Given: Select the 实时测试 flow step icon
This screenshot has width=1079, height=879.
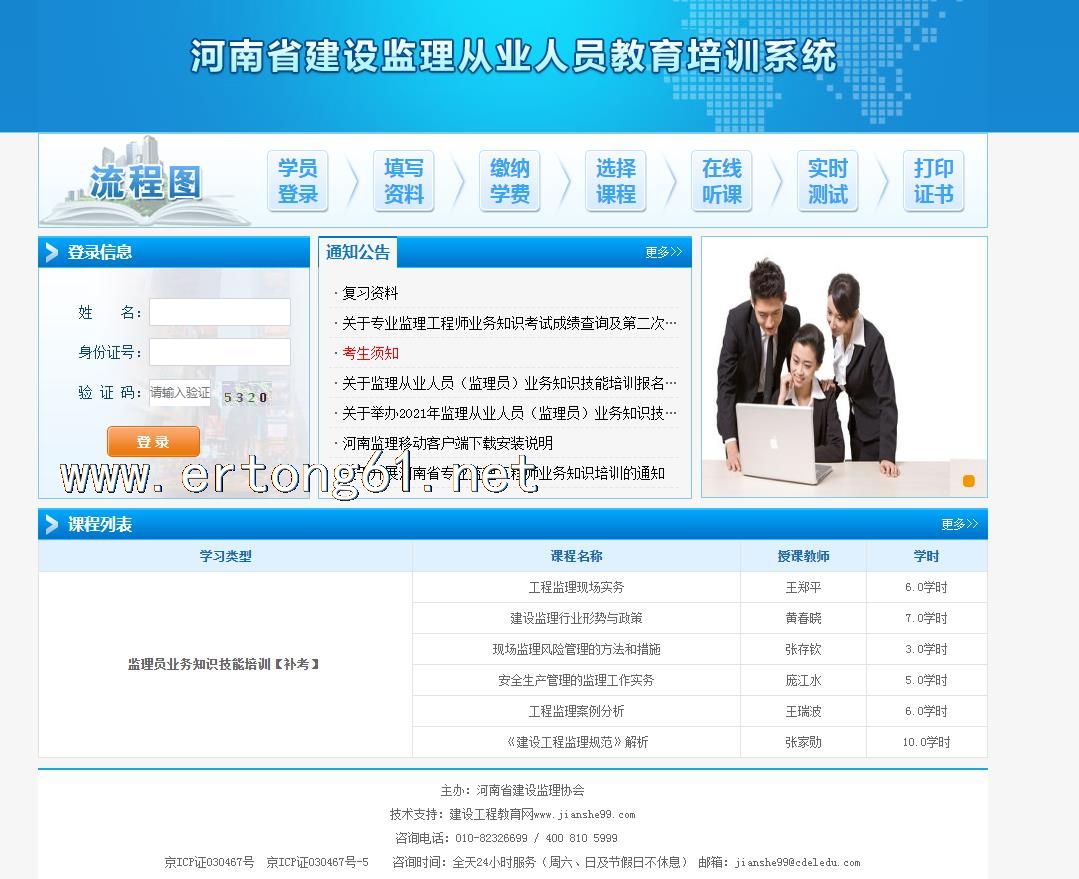Looking at the screenshot, I should coord(828,181).
